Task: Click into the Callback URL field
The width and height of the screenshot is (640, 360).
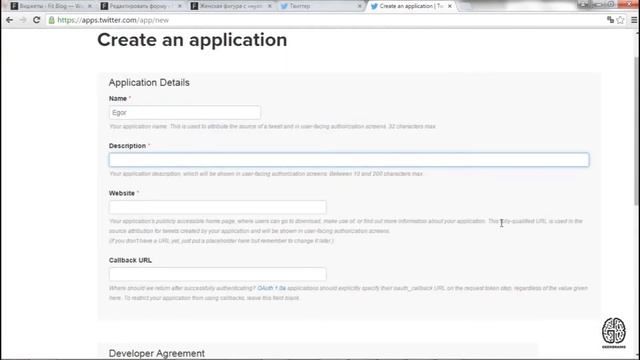Action: 218,274
